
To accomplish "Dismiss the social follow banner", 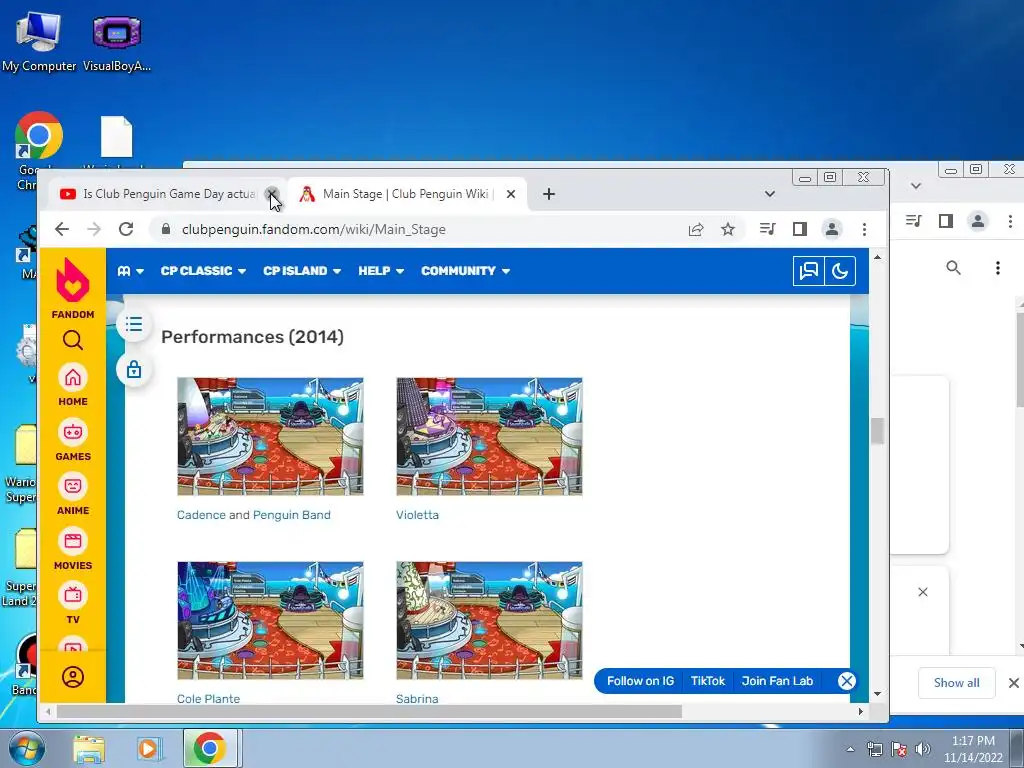I will tap(846, 681).
